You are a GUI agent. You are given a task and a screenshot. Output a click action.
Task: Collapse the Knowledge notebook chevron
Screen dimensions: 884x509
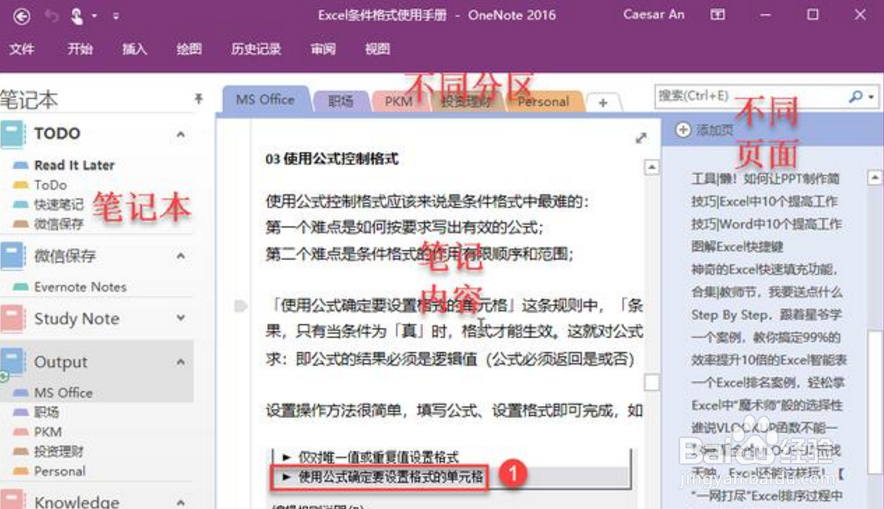pos(180,502)
